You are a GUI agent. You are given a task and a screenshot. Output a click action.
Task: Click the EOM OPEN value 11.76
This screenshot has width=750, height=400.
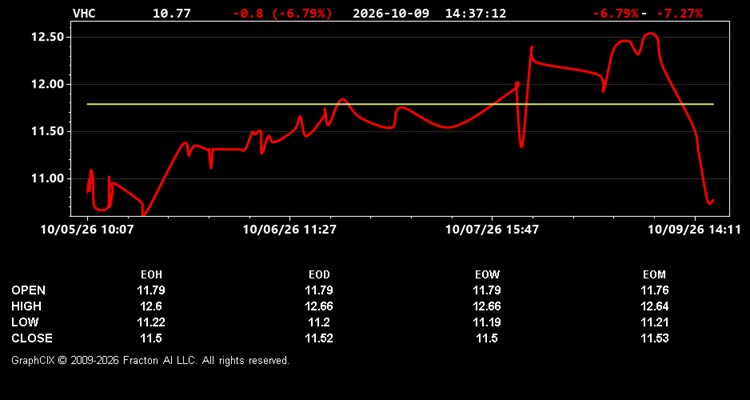[654, 290]
